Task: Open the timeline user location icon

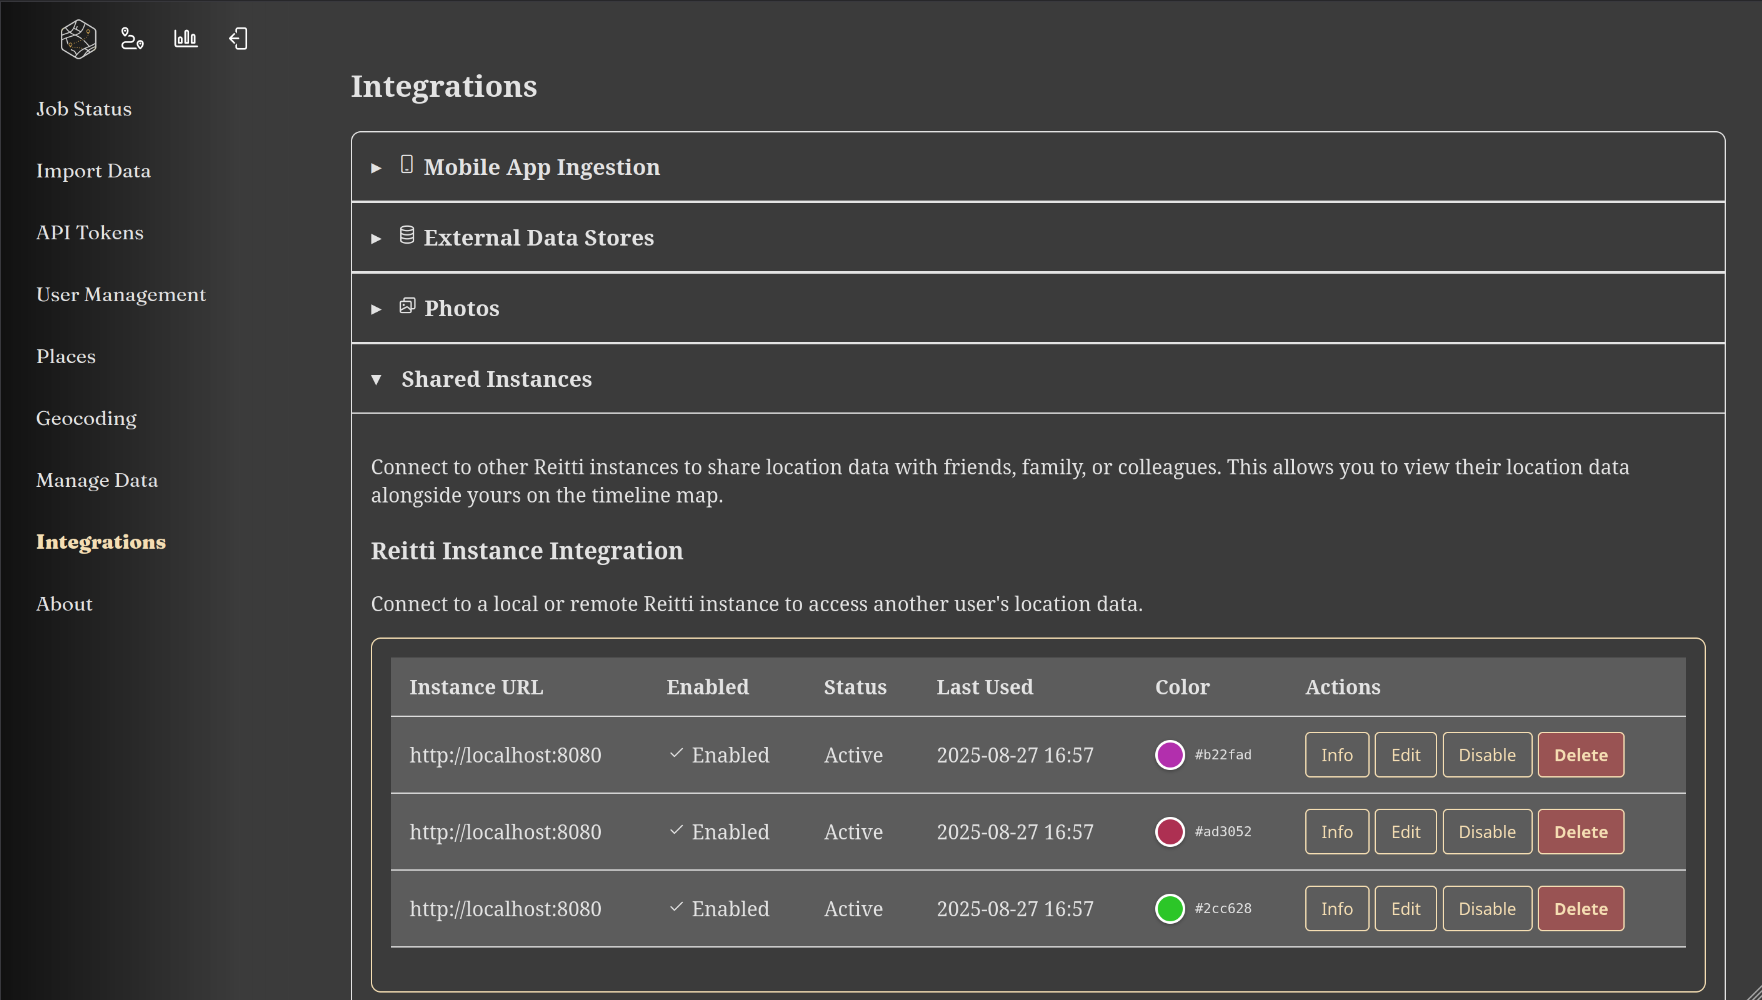Action: pos(132,39)
